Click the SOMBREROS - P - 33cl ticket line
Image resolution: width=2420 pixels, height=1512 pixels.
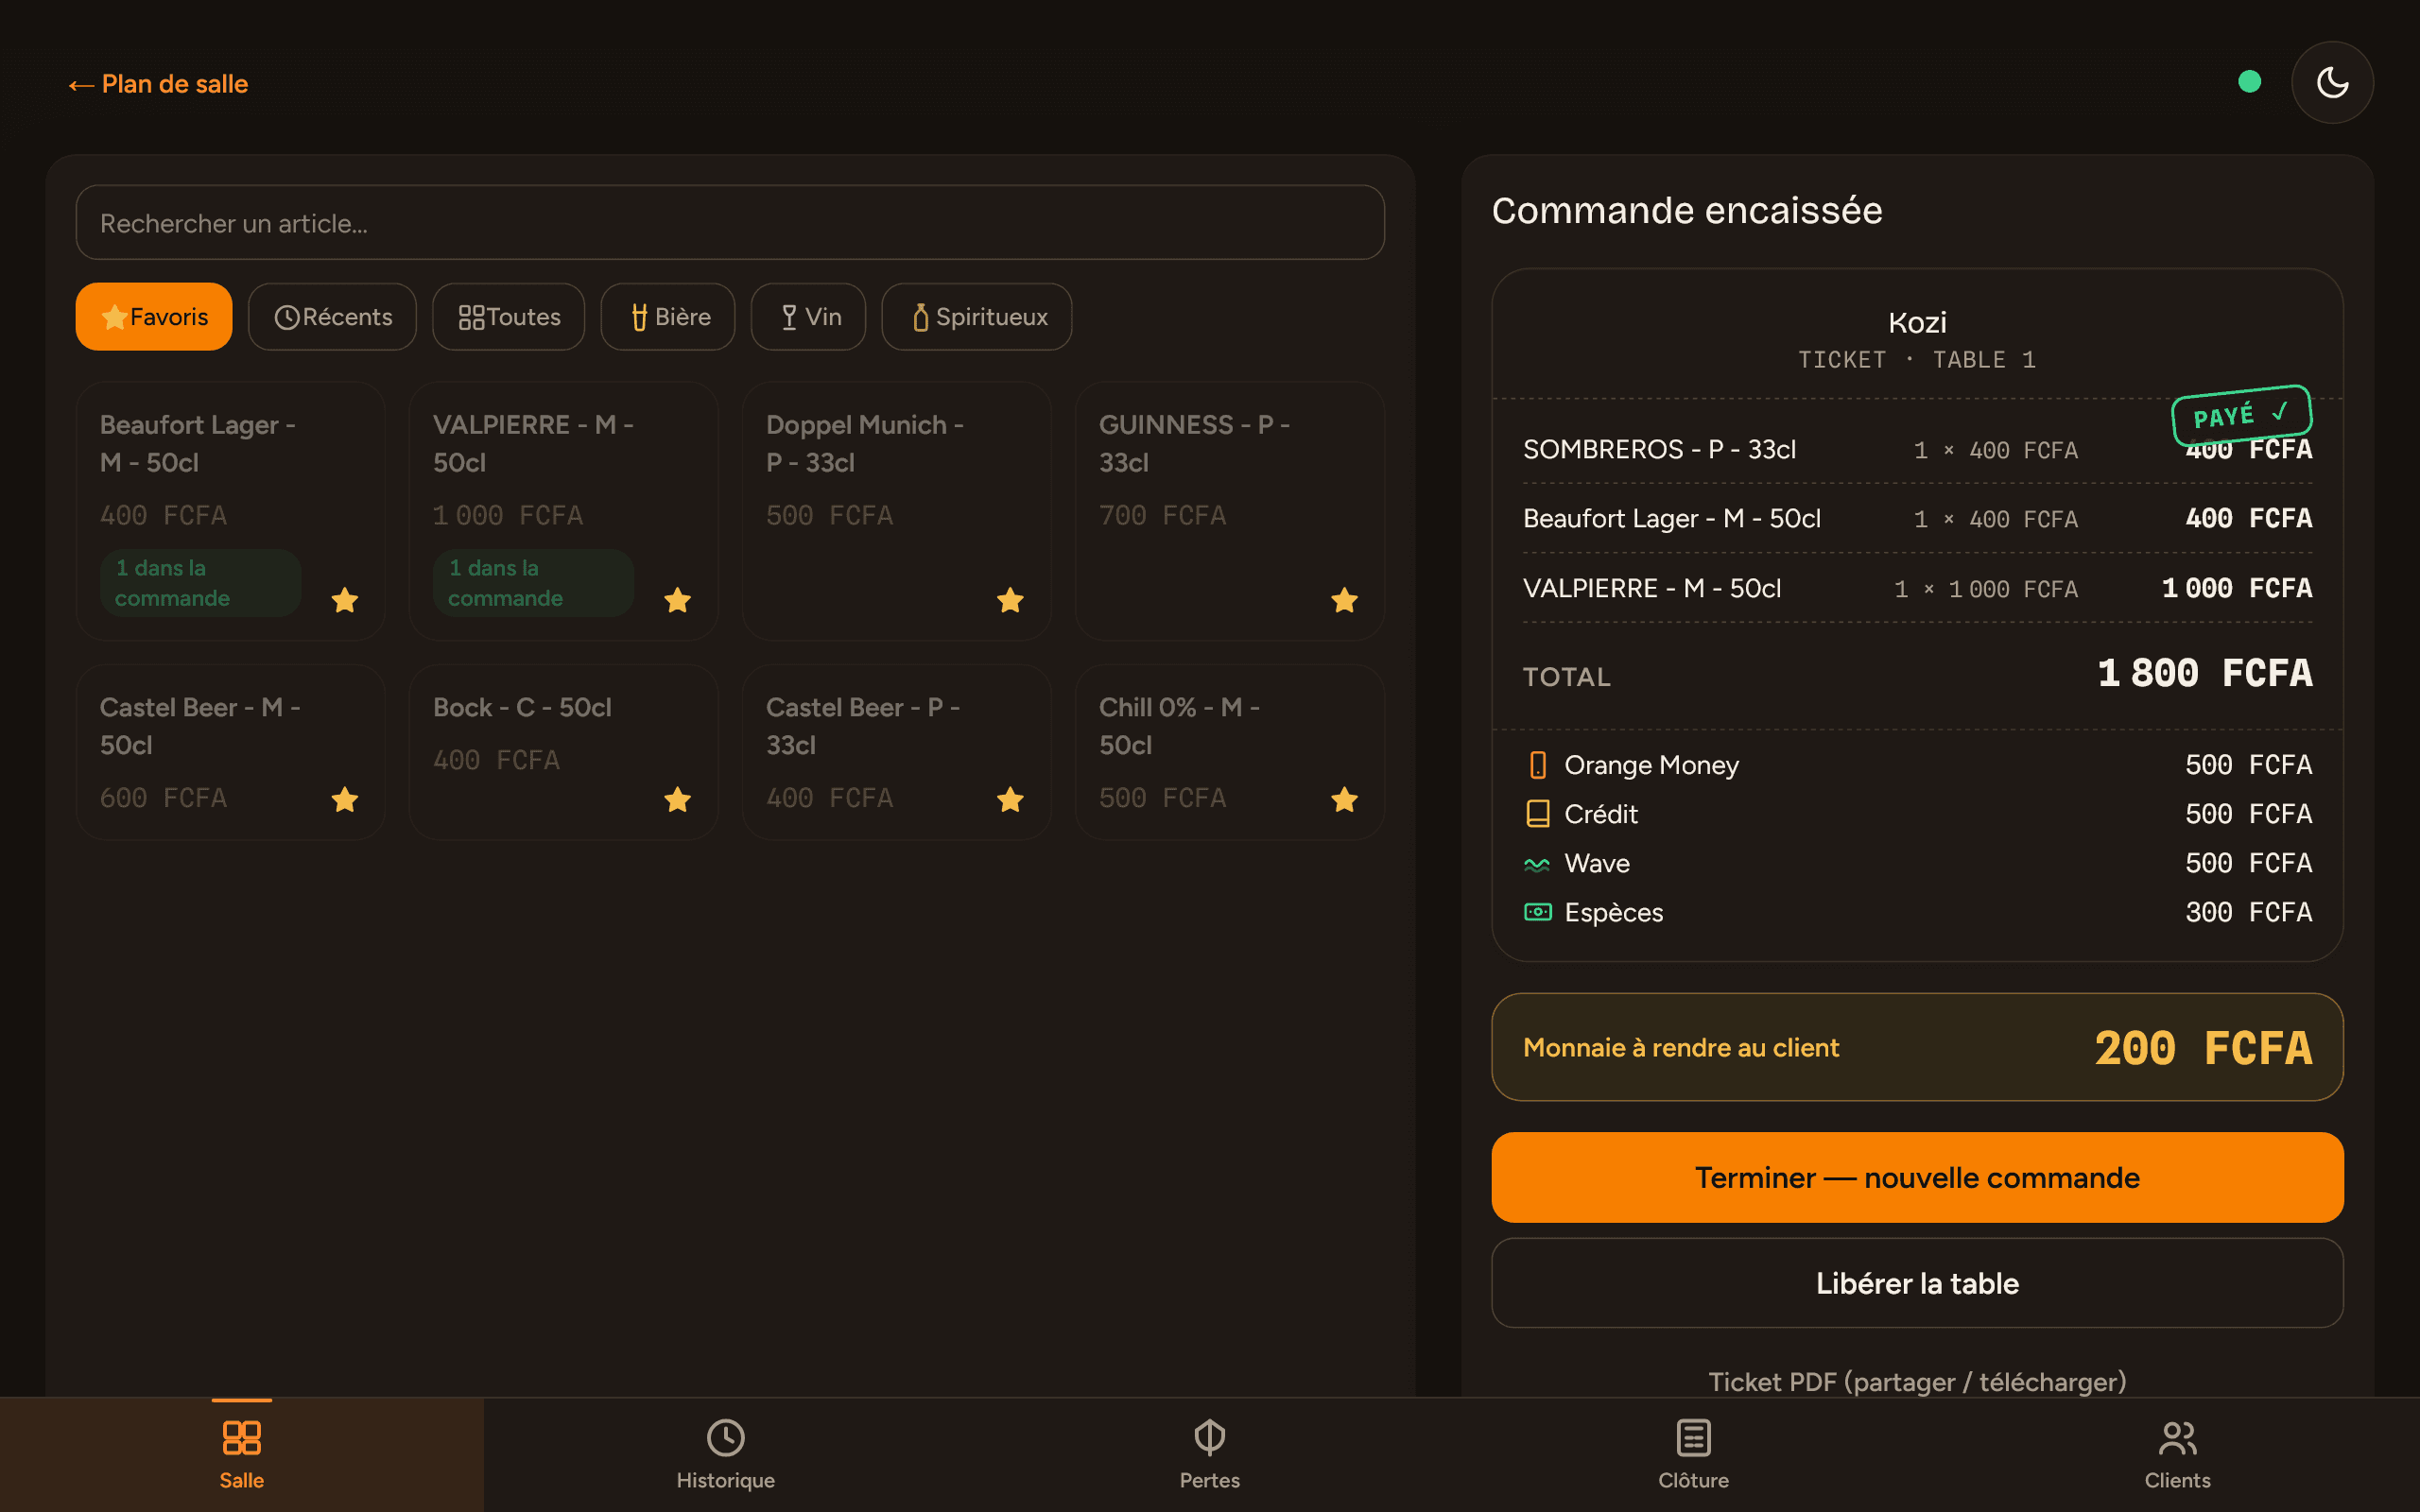[x=1917, y=450]
